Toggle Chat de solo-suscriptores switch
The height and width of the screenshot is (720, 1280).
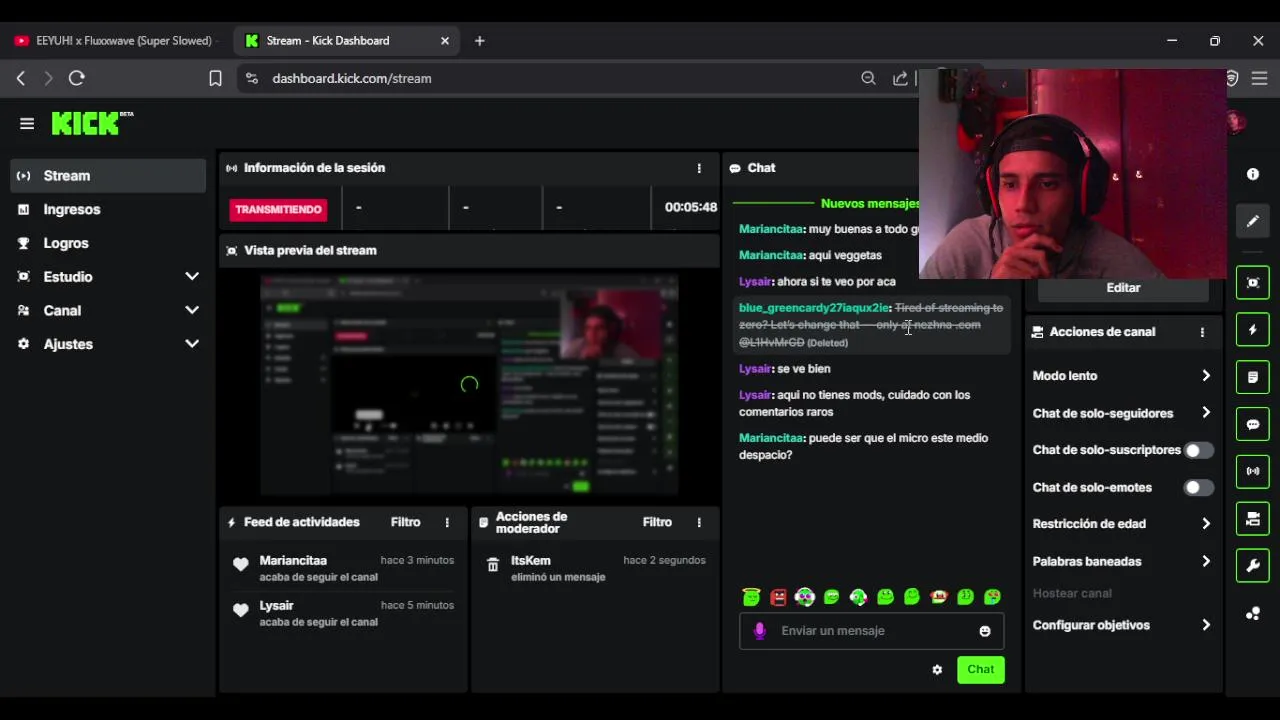pos(1199,450)
